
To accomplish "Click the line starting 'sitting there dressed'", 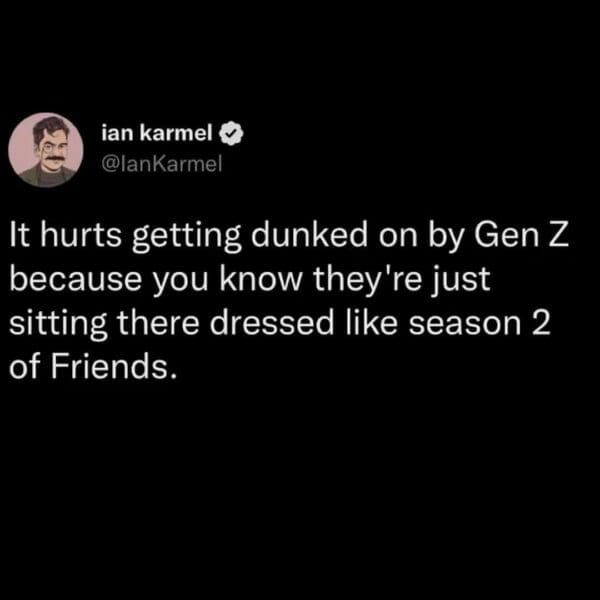I will pyautogui.click(x=280, y=323).
